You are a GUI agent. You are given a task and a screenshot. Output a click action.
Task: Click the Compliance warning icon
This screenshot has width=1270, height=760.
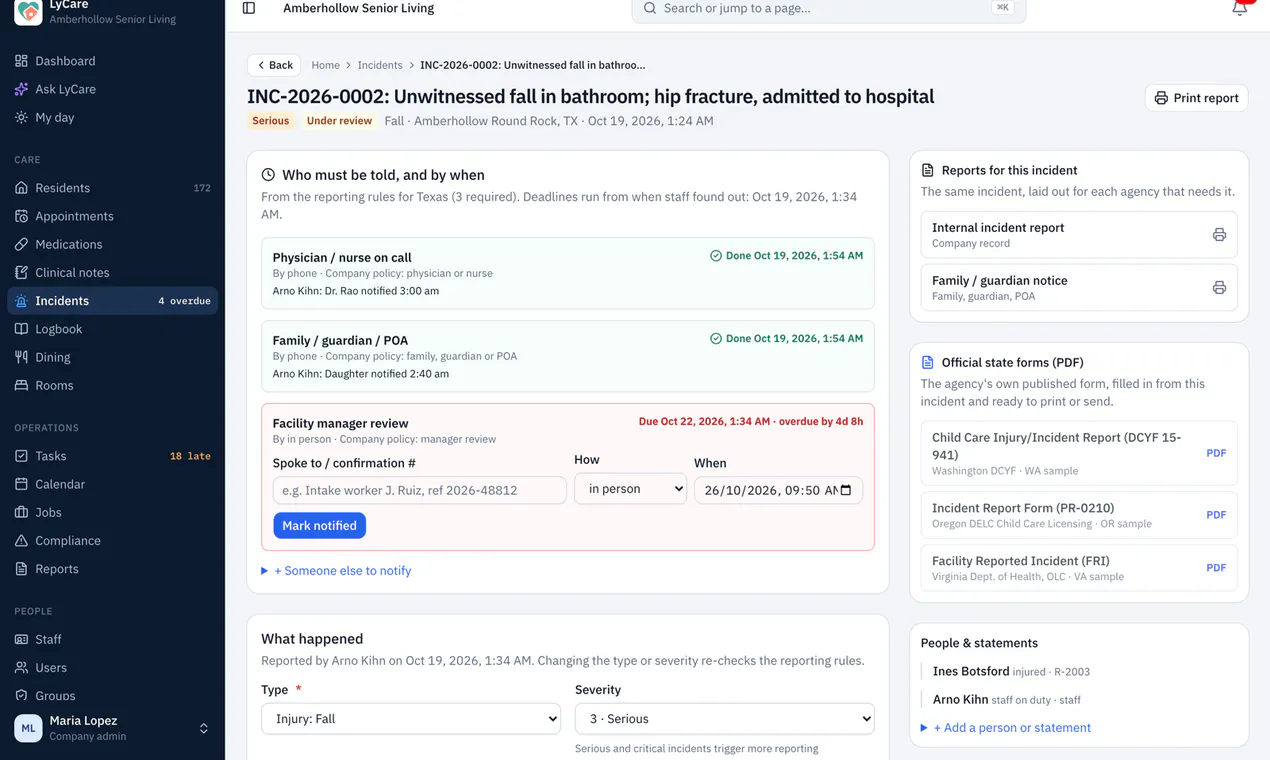point(21,541)
